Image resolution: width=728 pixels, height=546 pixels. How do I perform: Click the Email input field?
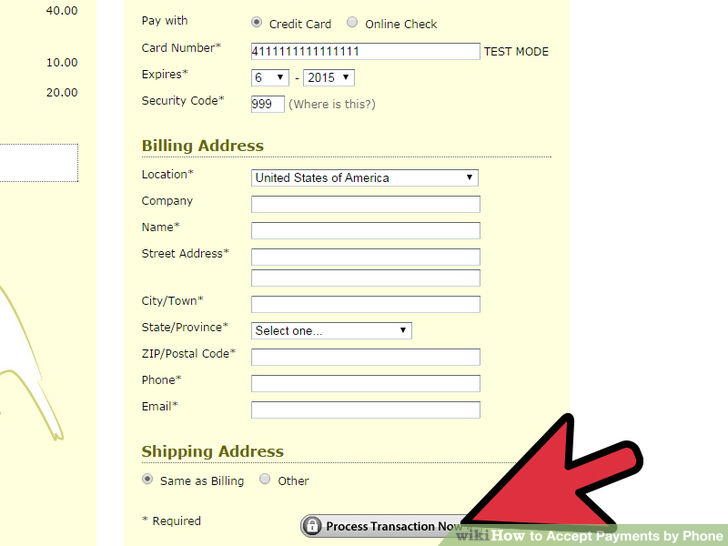[365, 410]
